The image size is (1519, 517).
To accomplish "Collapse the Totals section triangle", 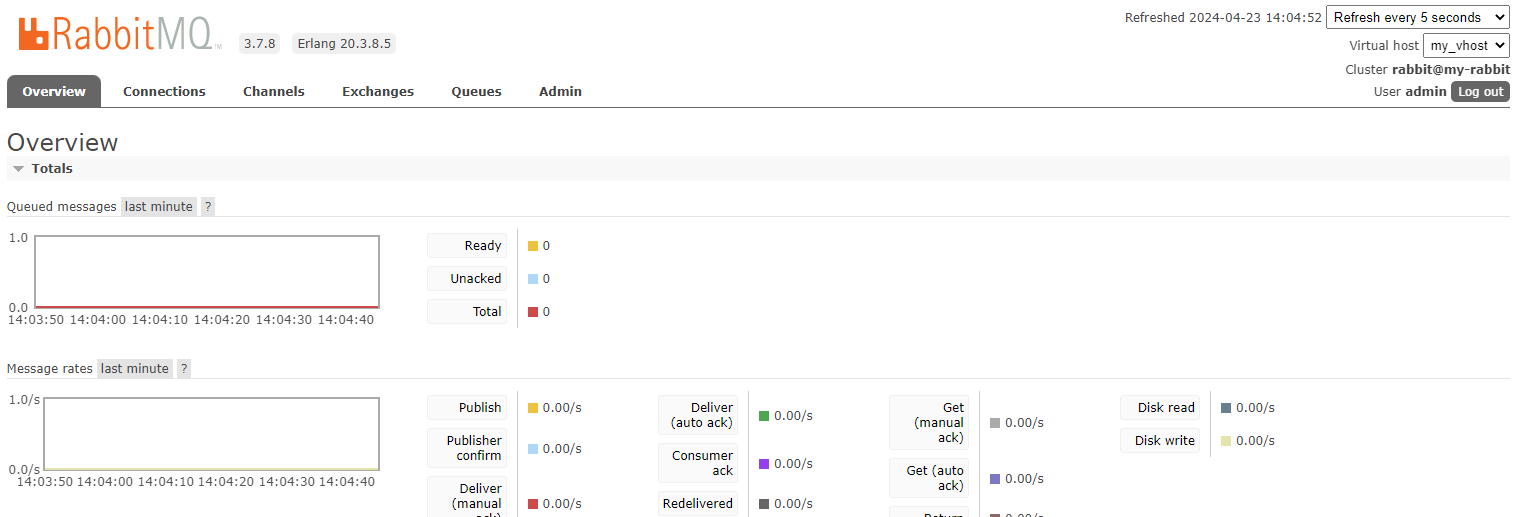I will pyautogui.click(x=18, y=169).
